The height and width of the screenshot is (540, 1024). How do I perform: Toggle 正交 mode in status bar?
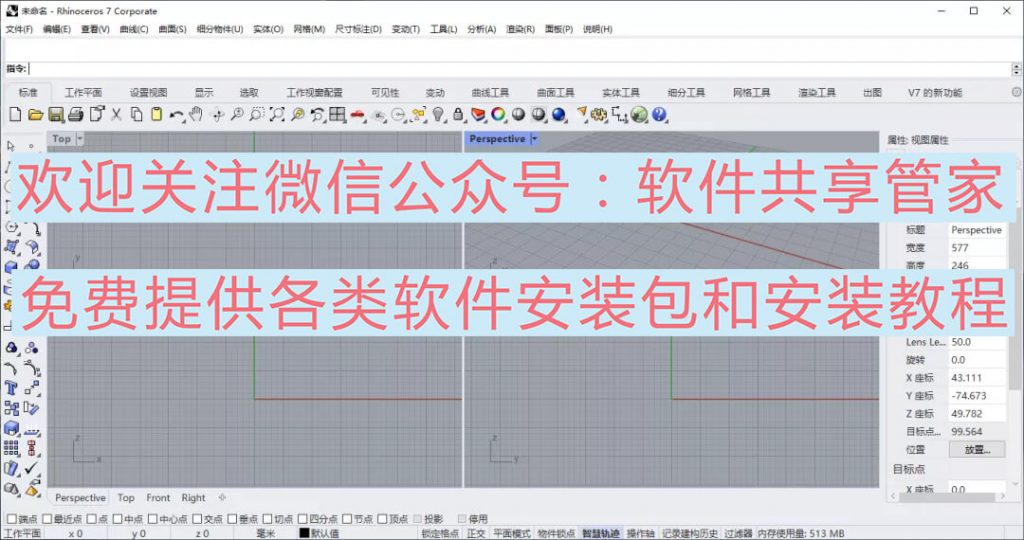476,533
